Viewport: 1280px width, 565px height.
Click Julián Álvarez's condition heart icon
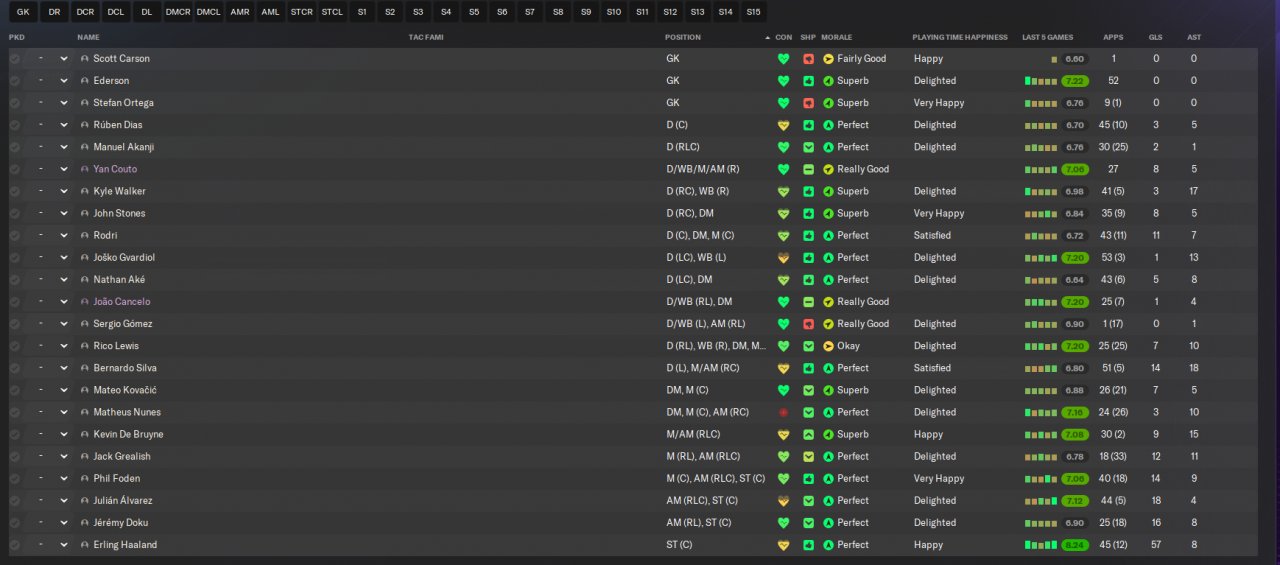(783, 501)
